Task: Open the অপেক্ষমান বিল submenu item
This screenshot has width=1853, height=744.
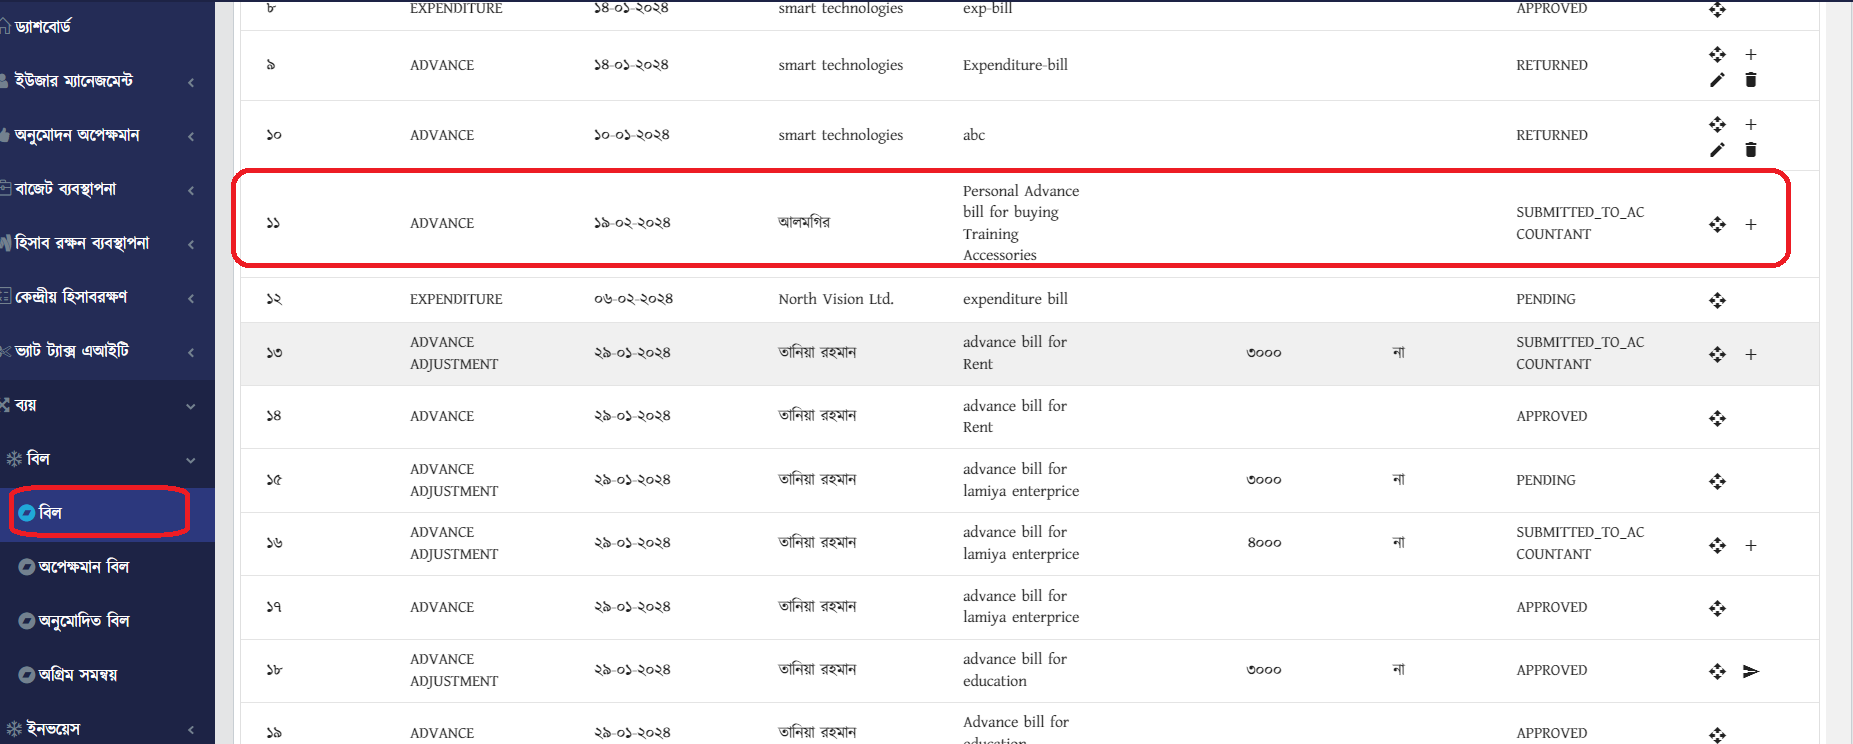Action: tap(107, 567)
